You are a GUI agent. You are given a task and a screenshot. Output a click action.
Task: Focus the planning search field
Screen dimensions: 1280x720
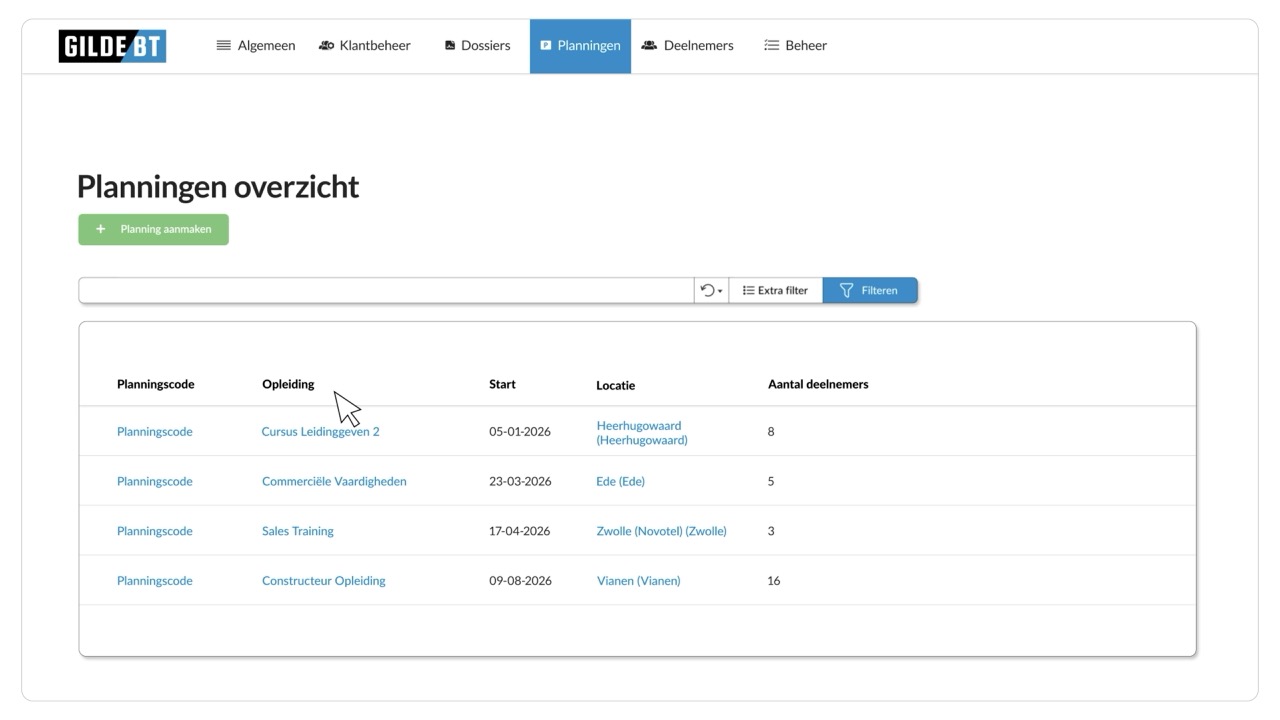[x=386, y=290]
